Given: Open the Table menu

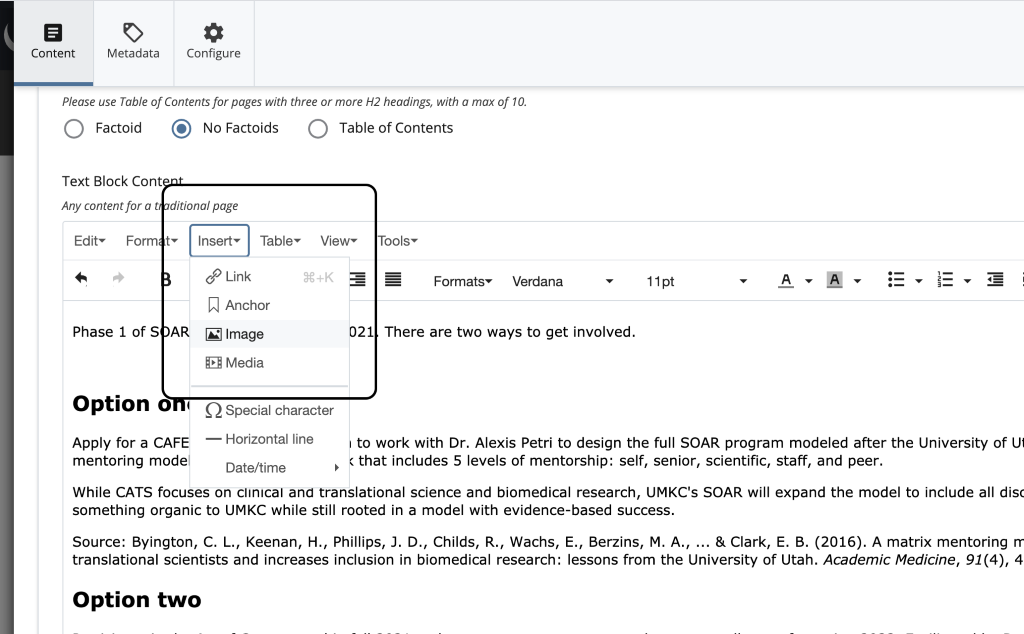Looking at the screenshot, I should point(280,240).
